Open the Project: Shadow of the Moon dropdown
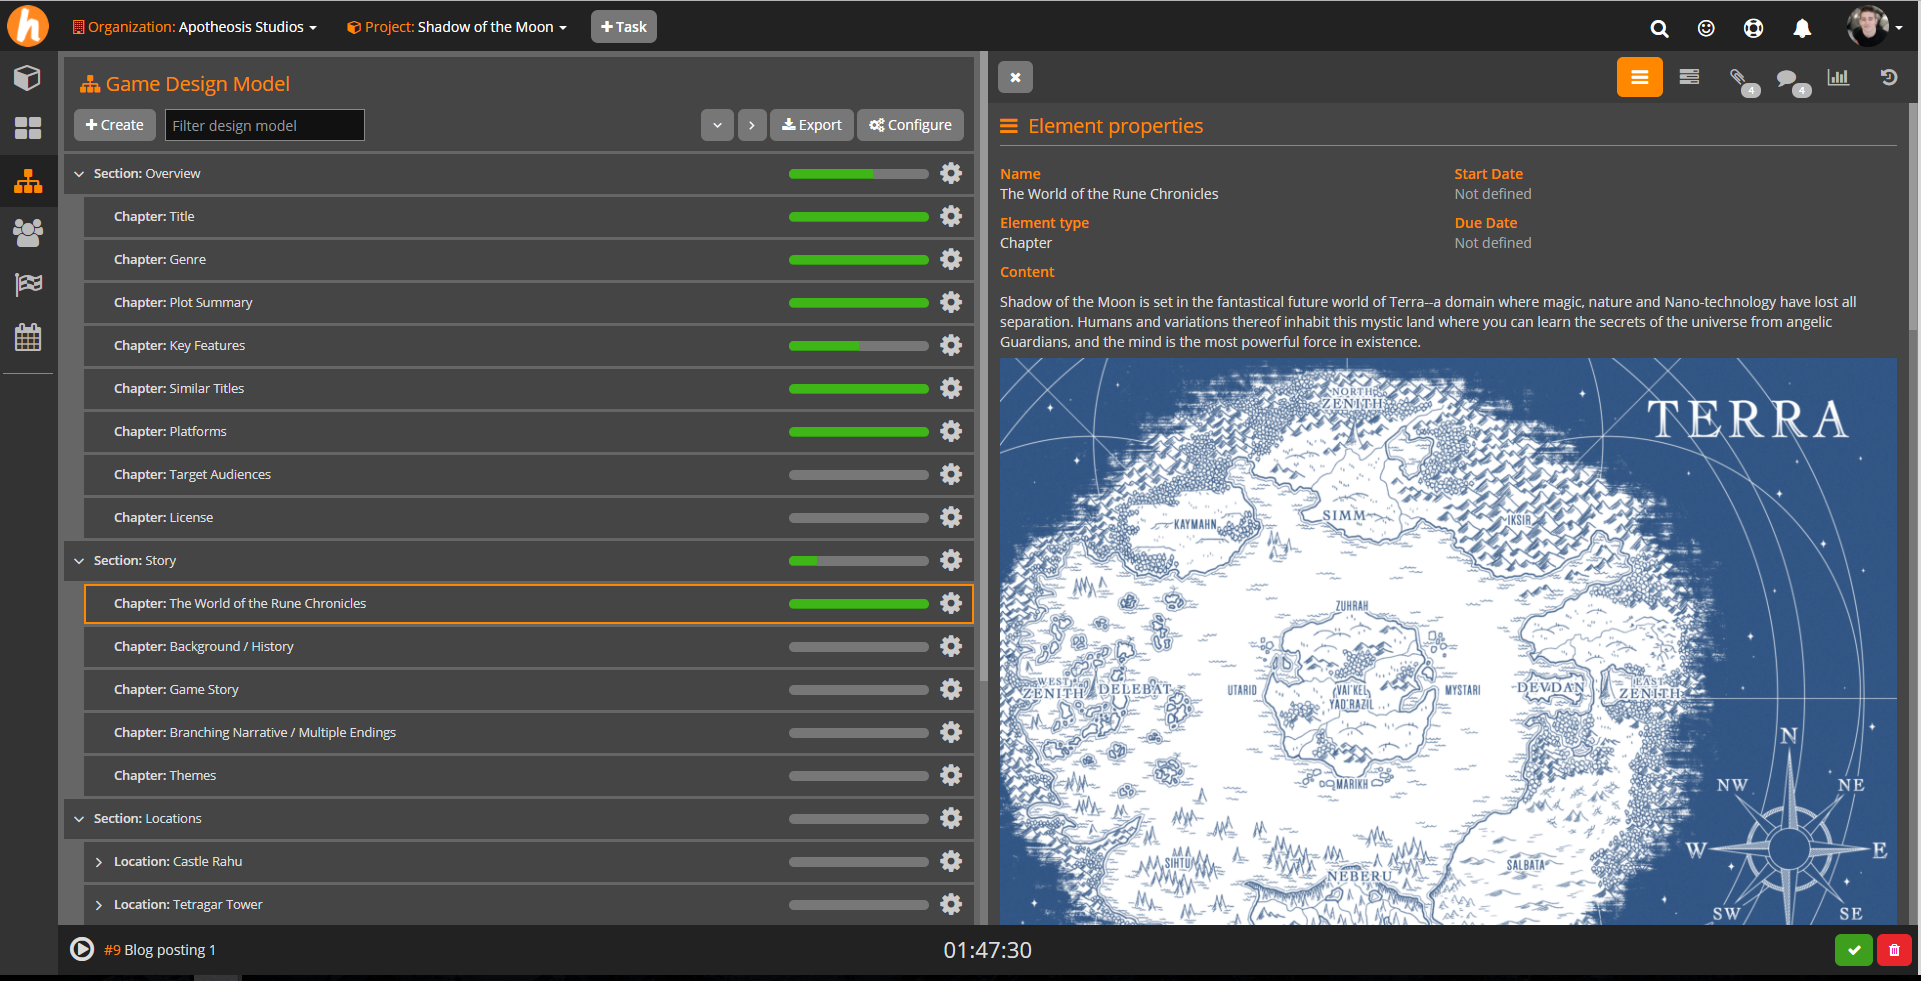The image size is (1921, 981). [456, 27]
